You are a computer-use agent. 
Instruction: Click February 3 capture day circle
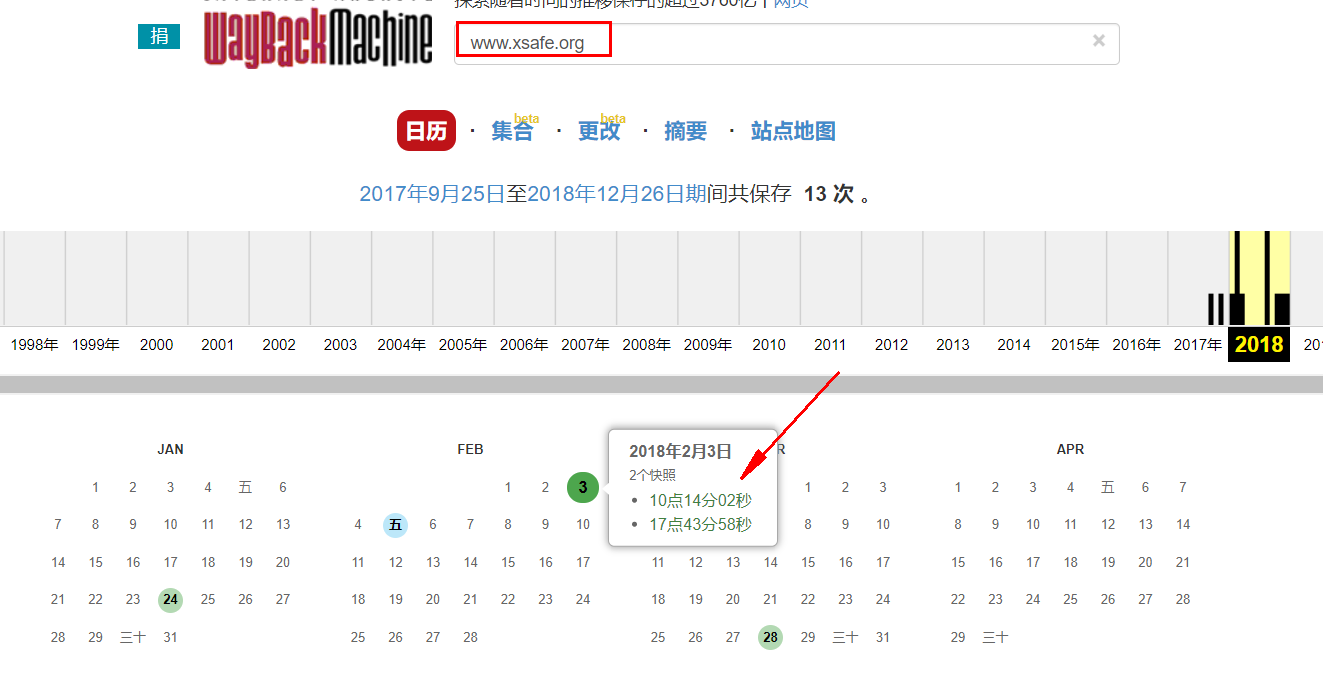[x=583, y=488]
